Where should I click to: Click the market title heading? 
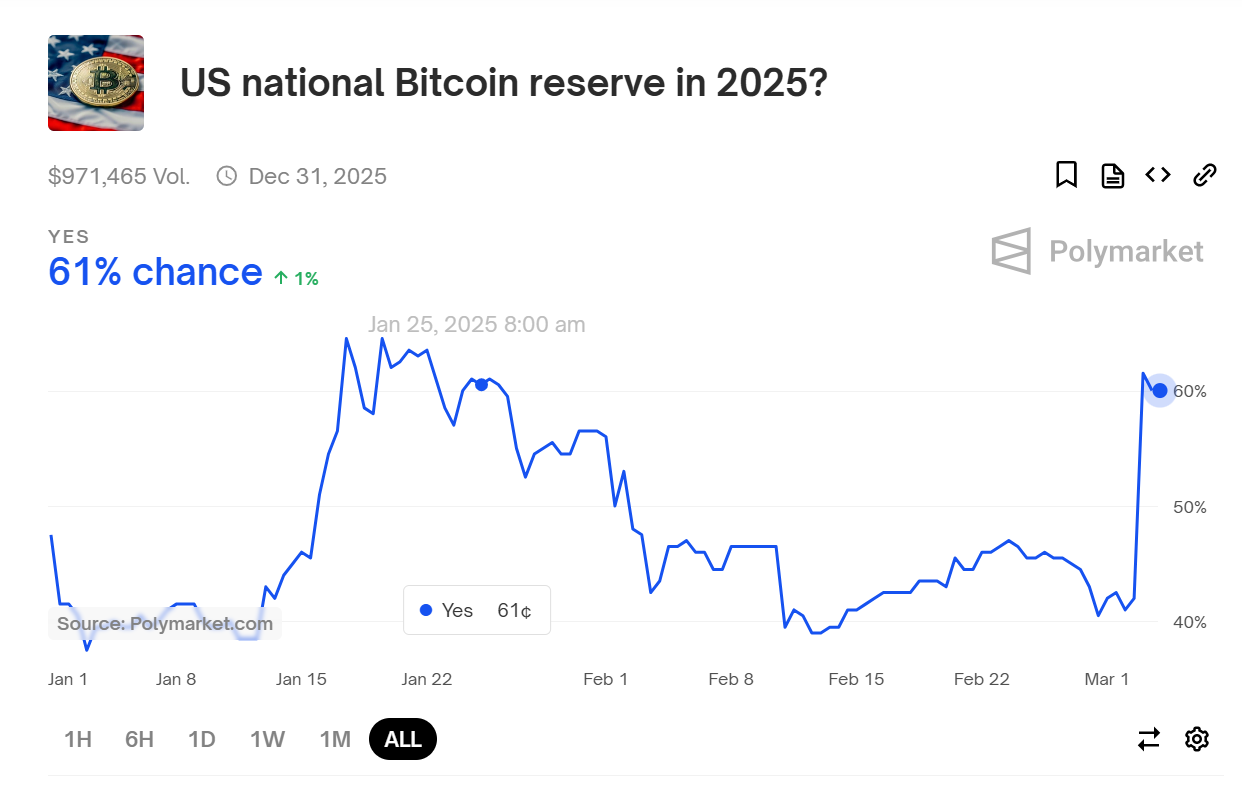[503, 84]
